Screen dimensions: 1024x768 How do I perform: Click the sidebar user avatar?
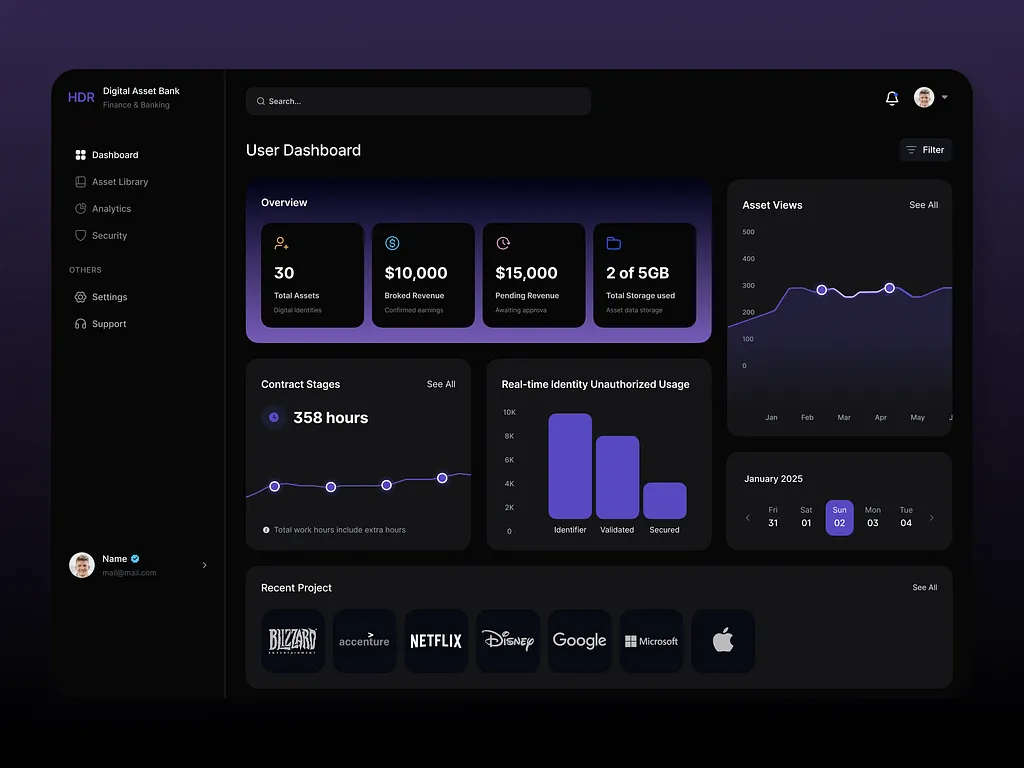coord(82,565)
